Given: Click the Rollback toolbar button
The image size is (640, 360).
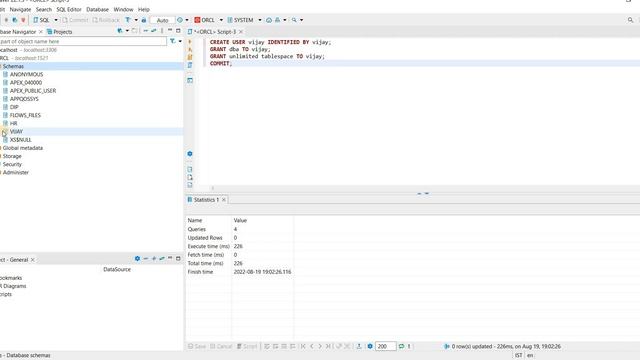Looking at the screenshot, I should pyautogui.click(x=106, y=20).
